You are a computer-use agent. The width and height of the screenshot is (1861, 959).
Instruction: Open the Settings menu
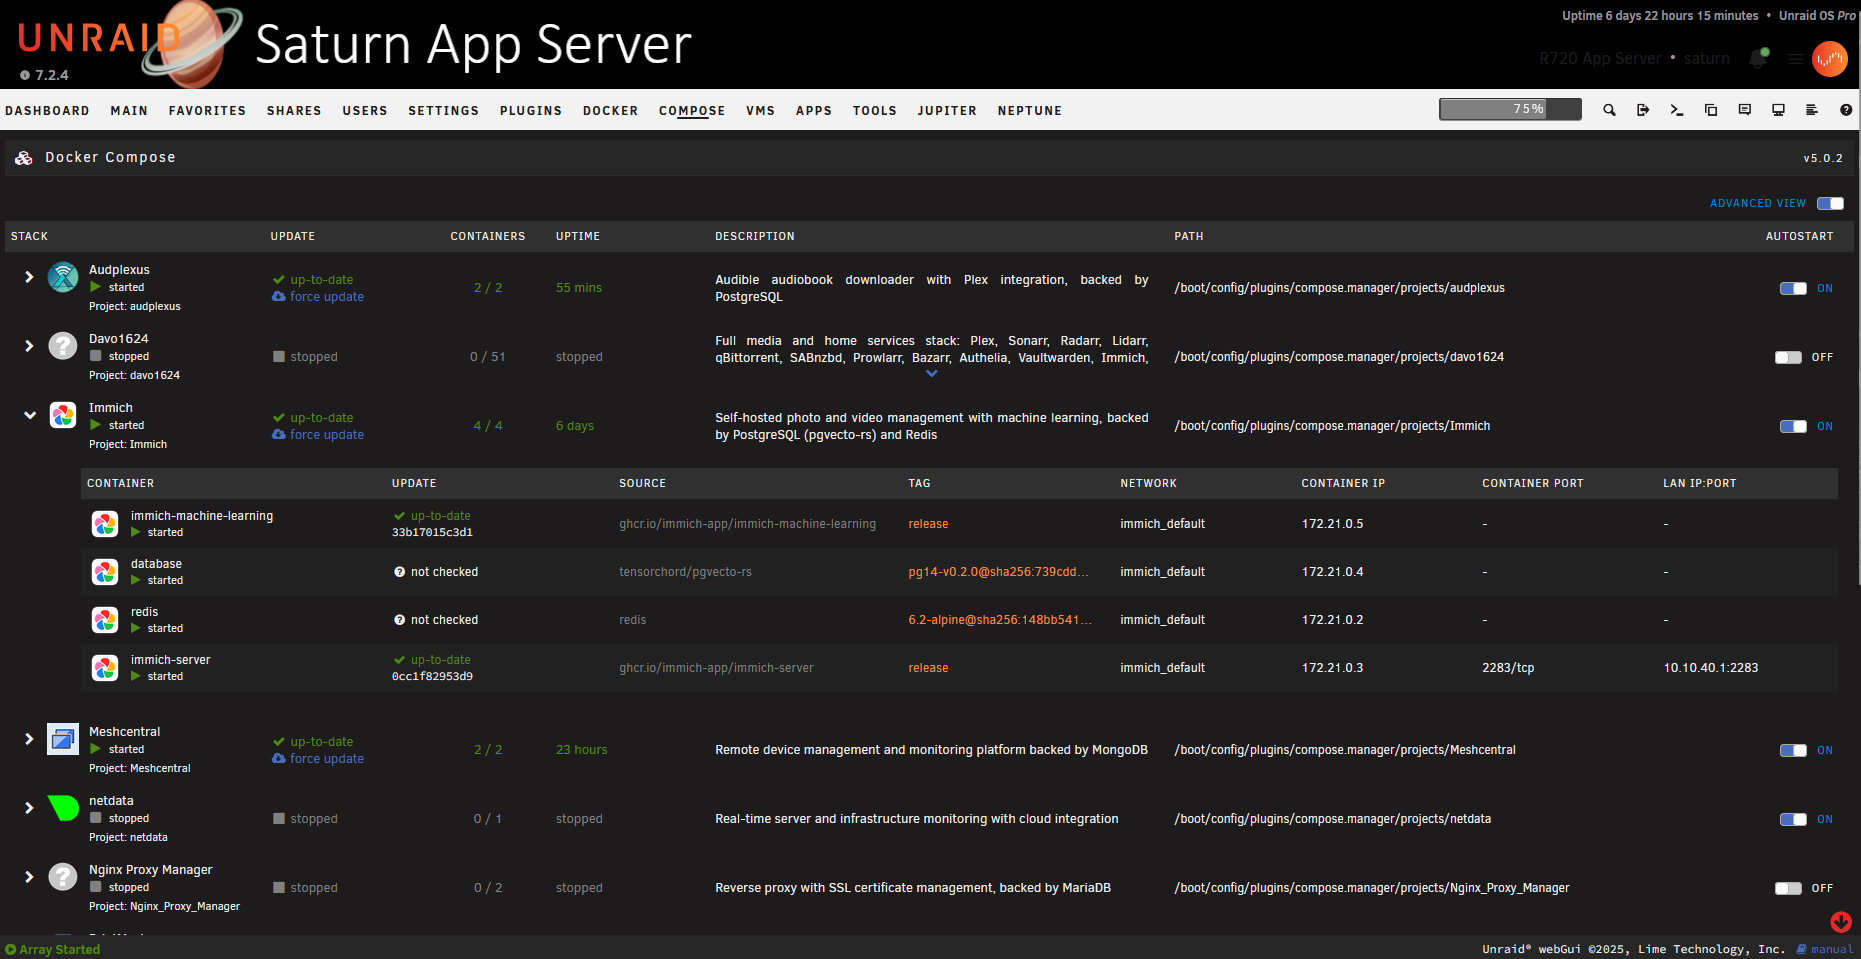[443, 111]
